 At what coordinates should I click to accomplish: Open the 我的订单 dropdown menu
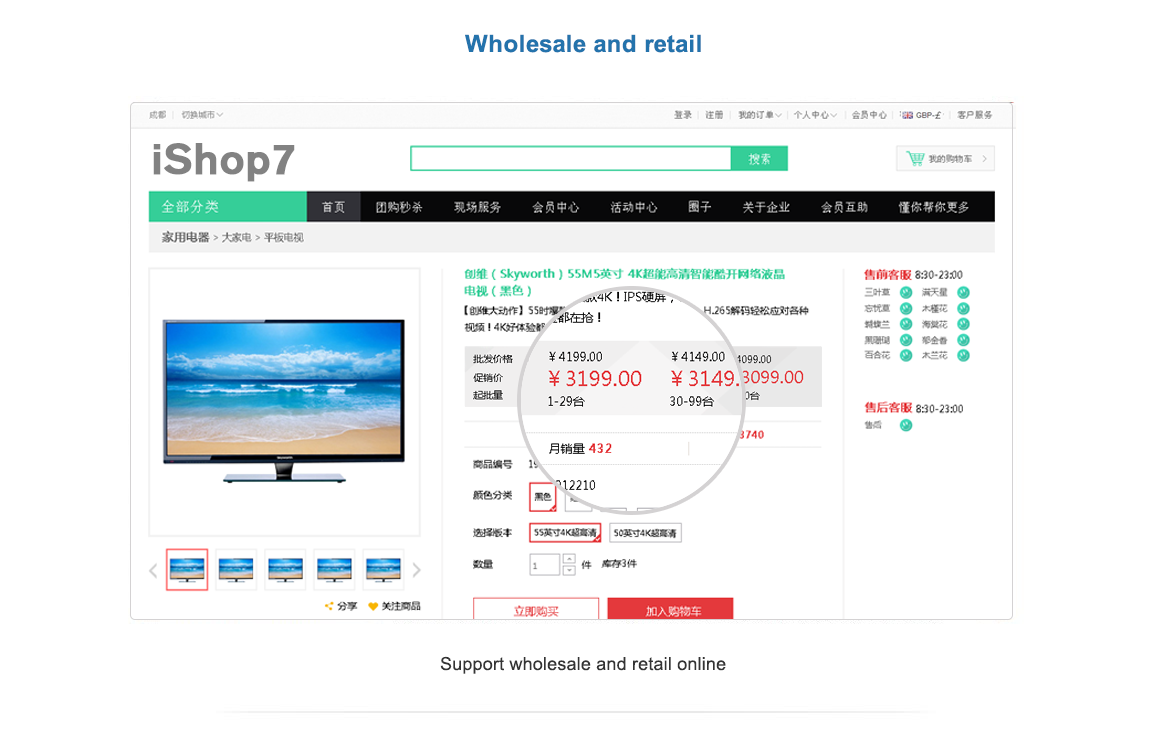[760, 115]
